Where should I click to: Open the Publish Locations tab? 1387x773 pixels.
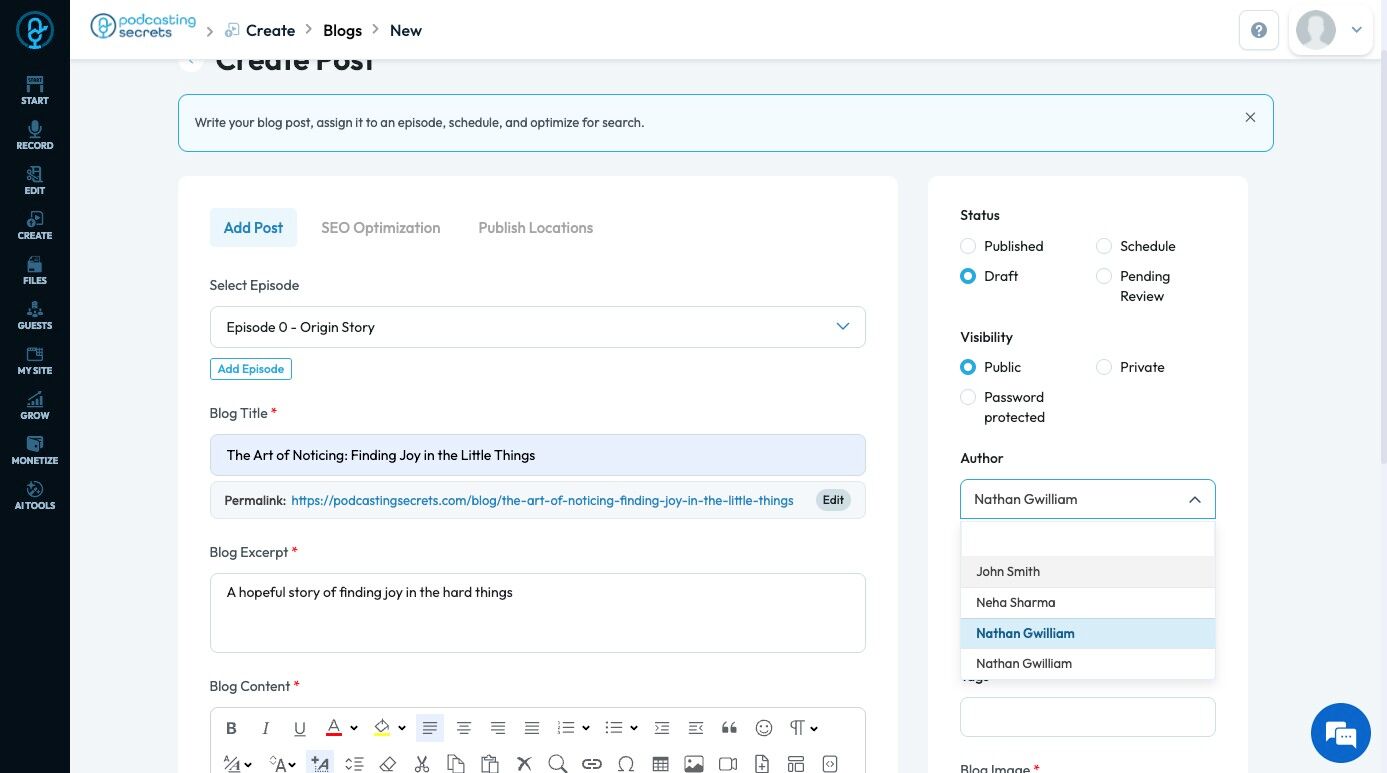click(x=535, y=228)
